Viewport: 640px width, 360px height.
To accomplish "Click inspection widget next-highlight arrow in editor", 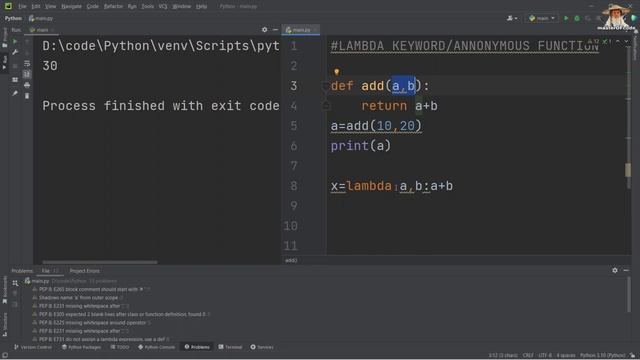I will click(626, 41).
